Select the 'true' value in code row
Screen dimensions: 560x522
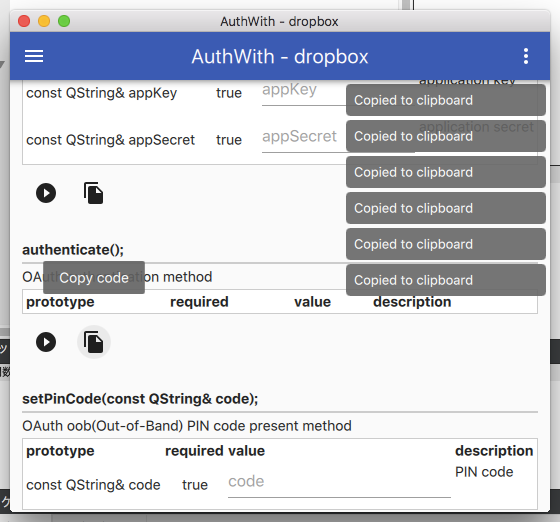[x=195, y=485]
